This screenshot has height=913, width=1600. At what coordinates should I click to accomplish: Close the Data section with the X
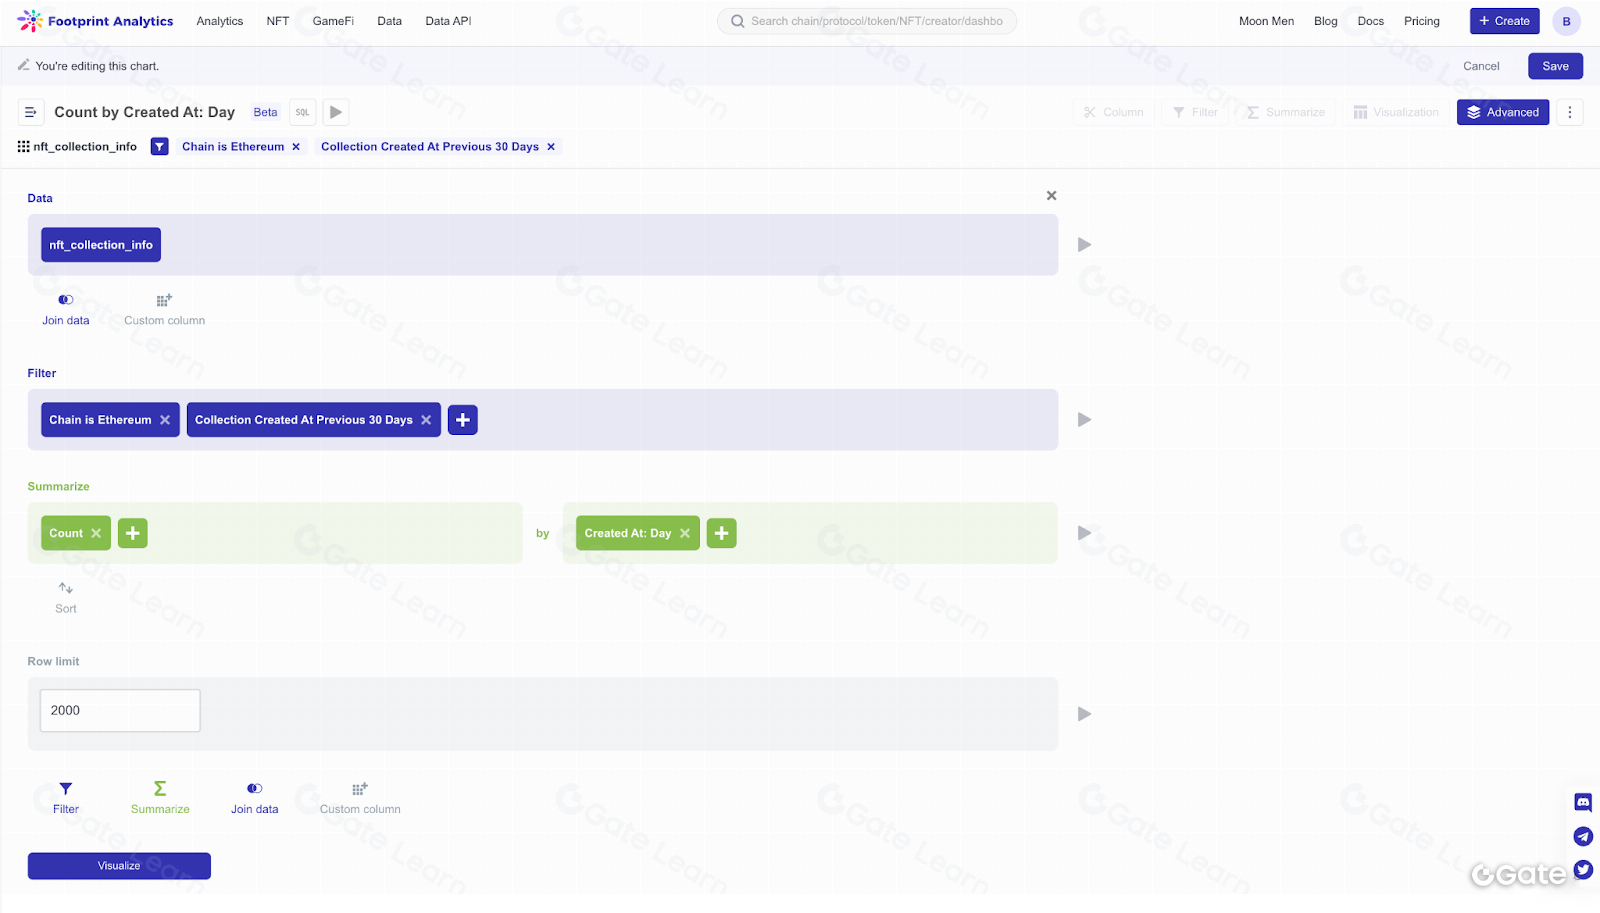coord(1051,196)
